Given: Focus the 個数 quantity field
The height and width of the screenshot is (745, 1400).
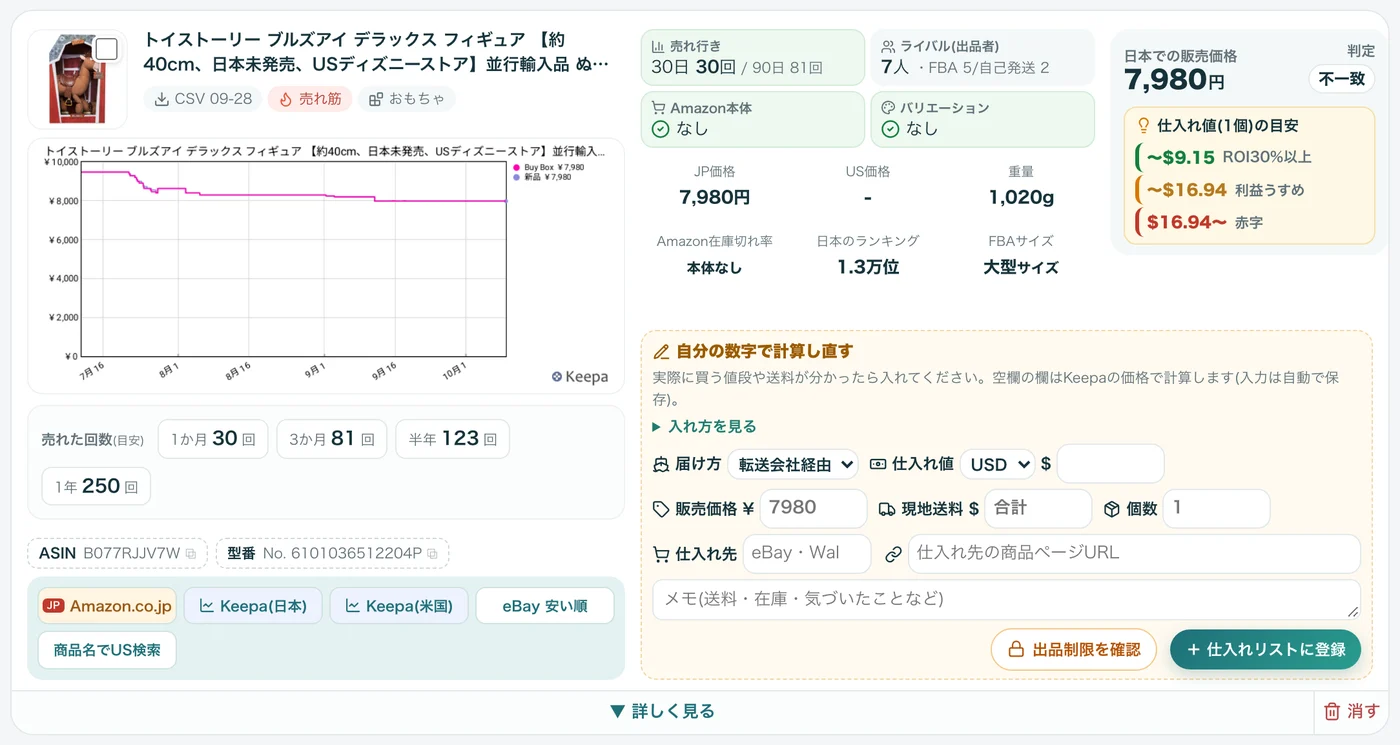Looking at the screenshot, I should 1216,508.
